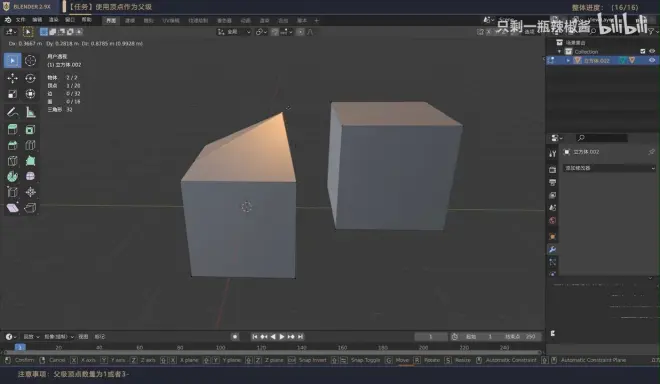Select the Bevel tool
660x384 pixels.
[x=13, y=145]
